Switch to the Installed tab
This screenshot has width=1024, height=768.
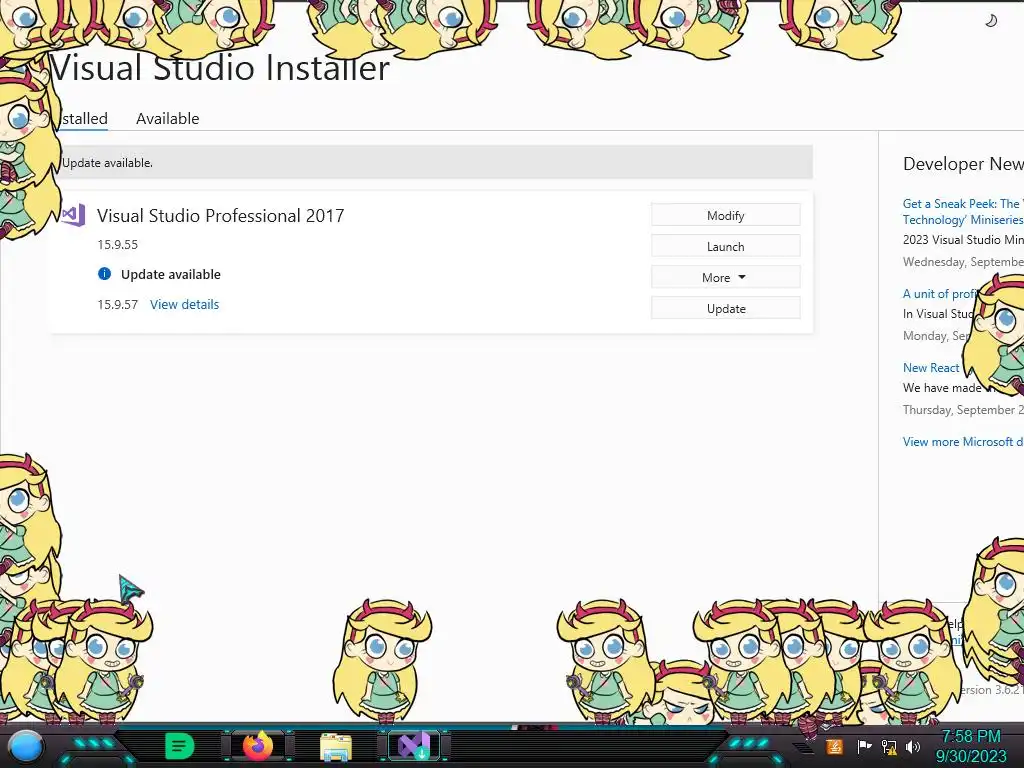pyautogui.click(x=84, y=119)
